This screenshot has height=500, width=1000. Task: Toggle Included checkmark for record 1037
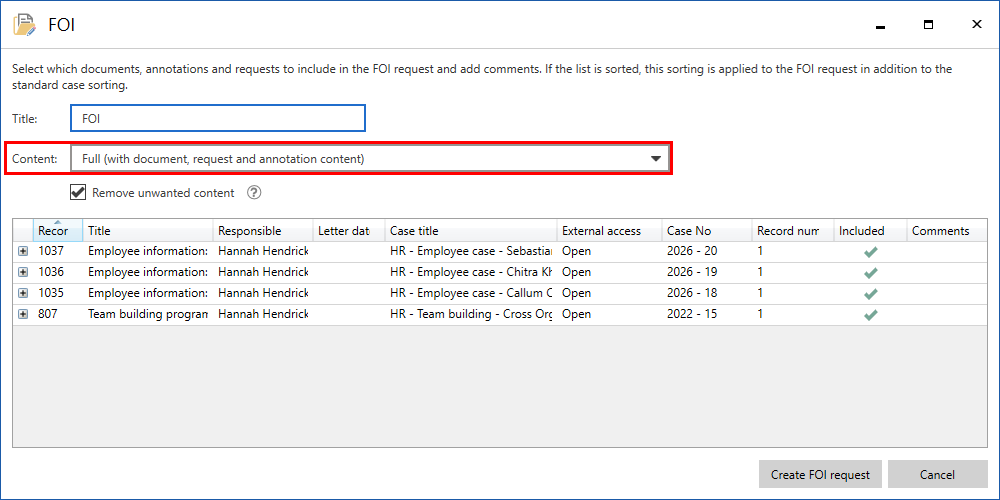tap(870, 252)
